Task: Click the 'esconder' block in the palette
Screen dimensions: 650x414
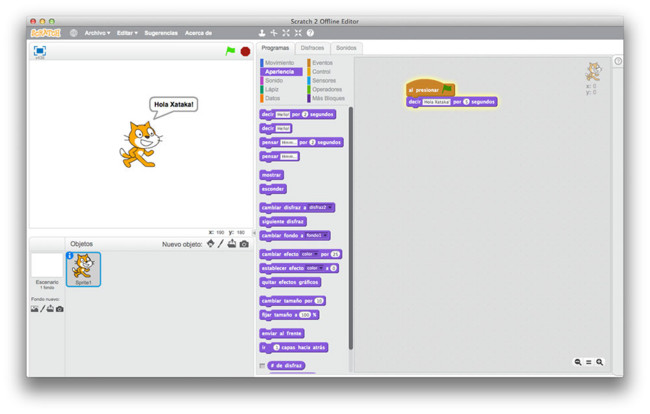Action: [273, 189]
